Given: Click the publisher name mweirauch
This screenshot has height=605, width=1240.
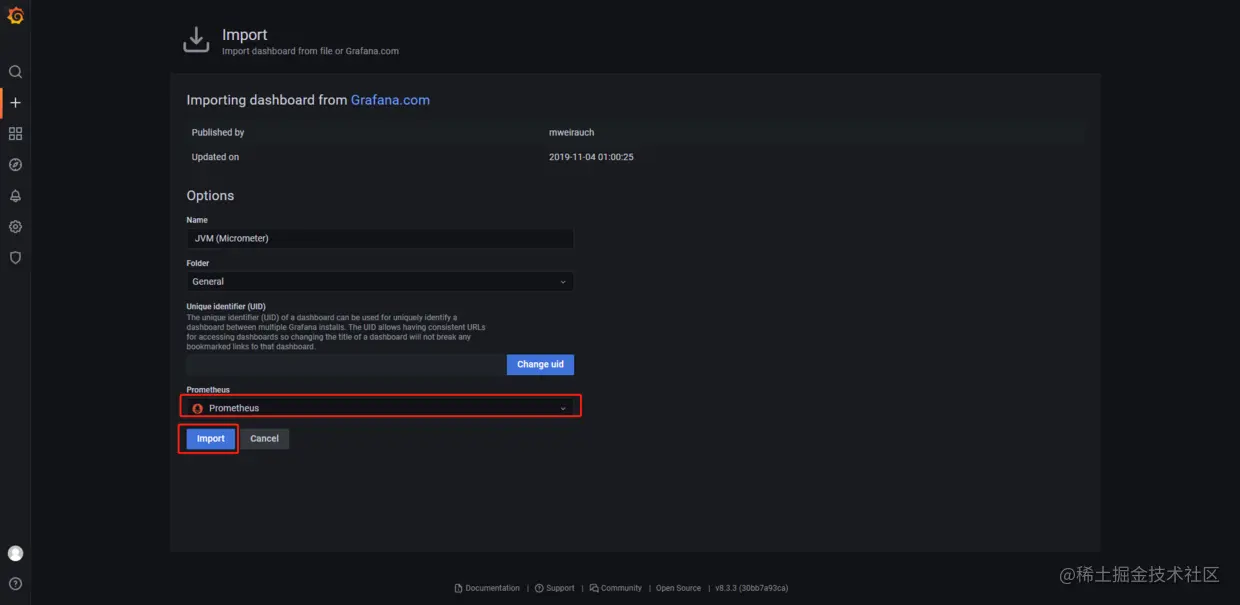Looking at the screenshot, I should click(x=572, y=132).
